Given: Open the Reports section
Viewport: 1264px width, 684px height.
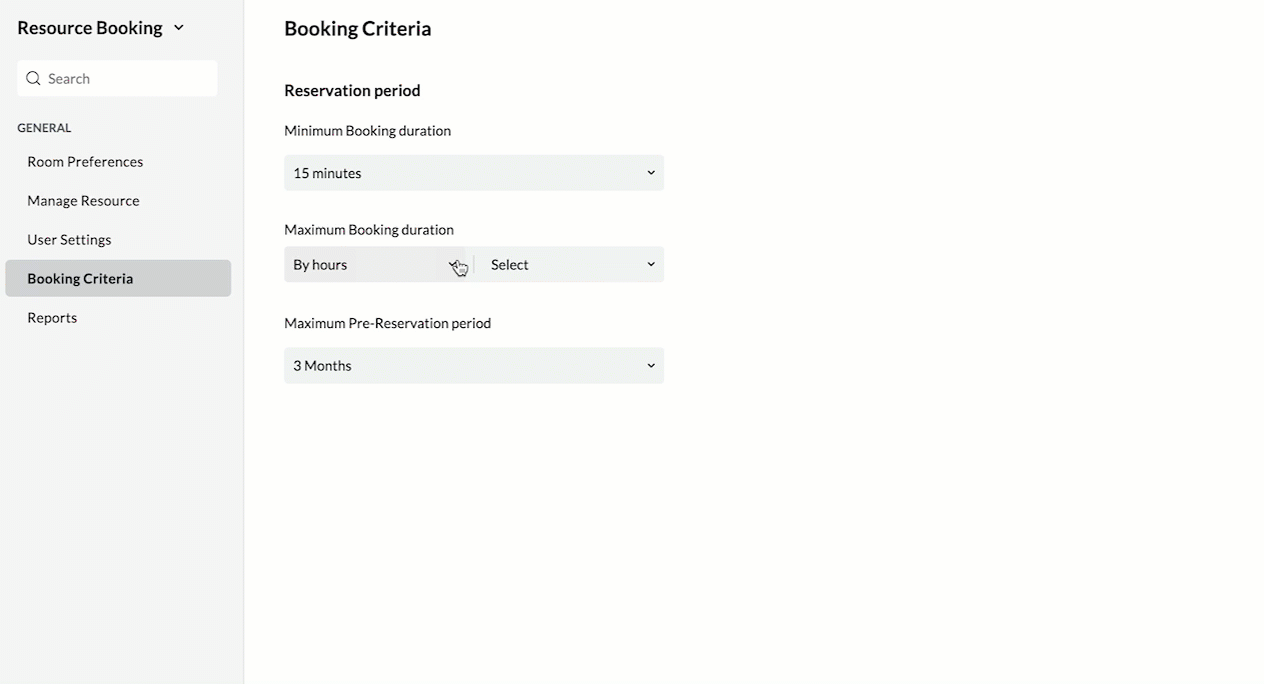Looking at the screenshot, I should [52, 318].
